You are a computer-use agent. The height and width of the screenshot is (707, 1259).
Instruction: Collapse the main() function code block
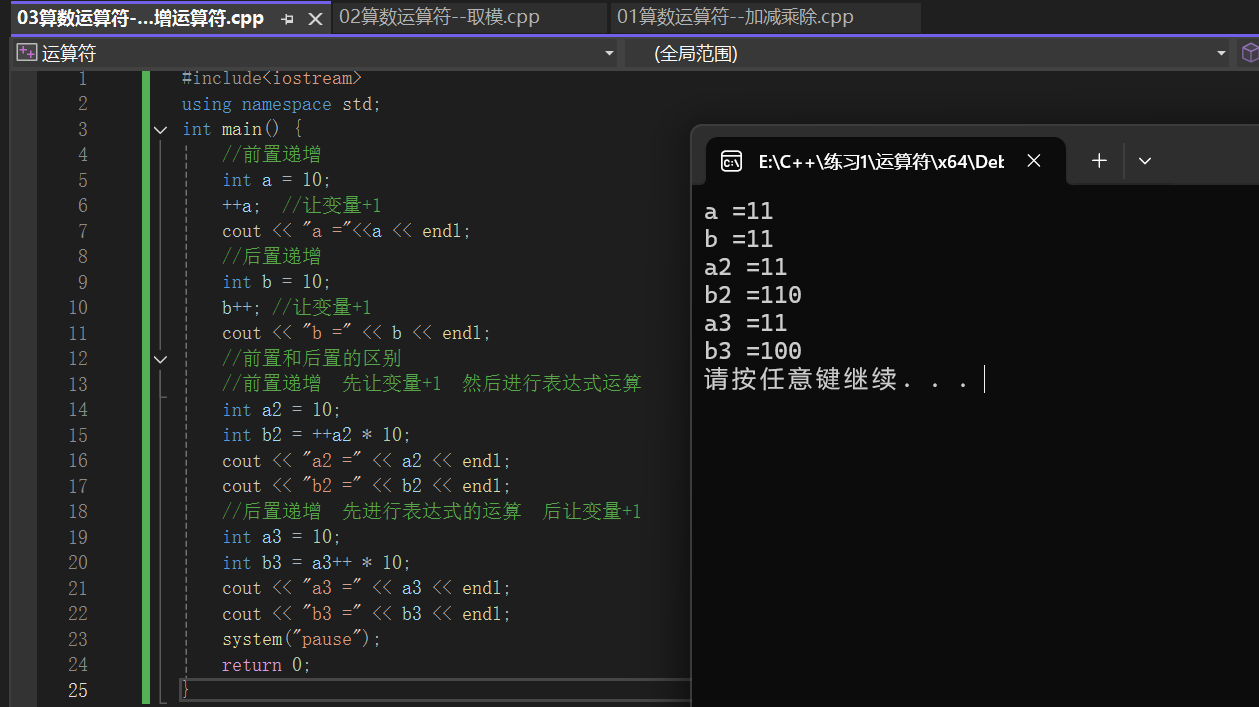point(160,129)
